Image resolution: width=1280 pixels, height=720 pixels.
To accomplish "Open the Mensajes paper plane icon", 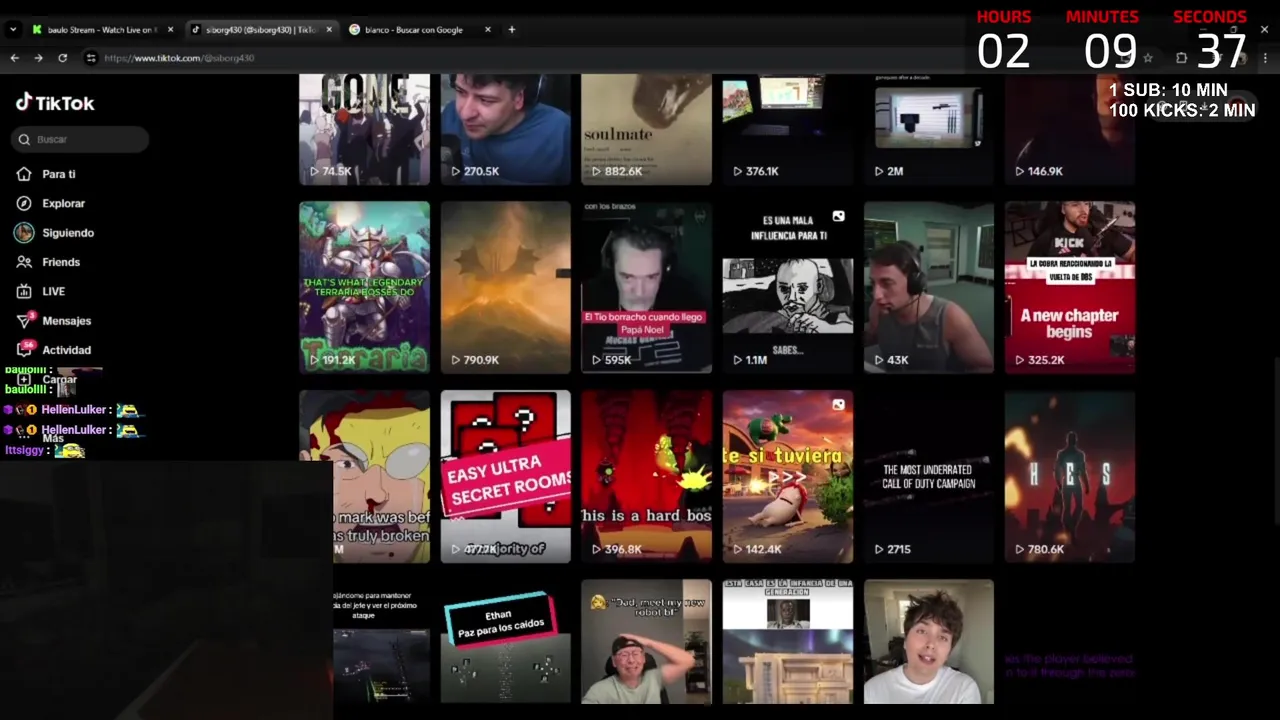I will click(24, 320).
